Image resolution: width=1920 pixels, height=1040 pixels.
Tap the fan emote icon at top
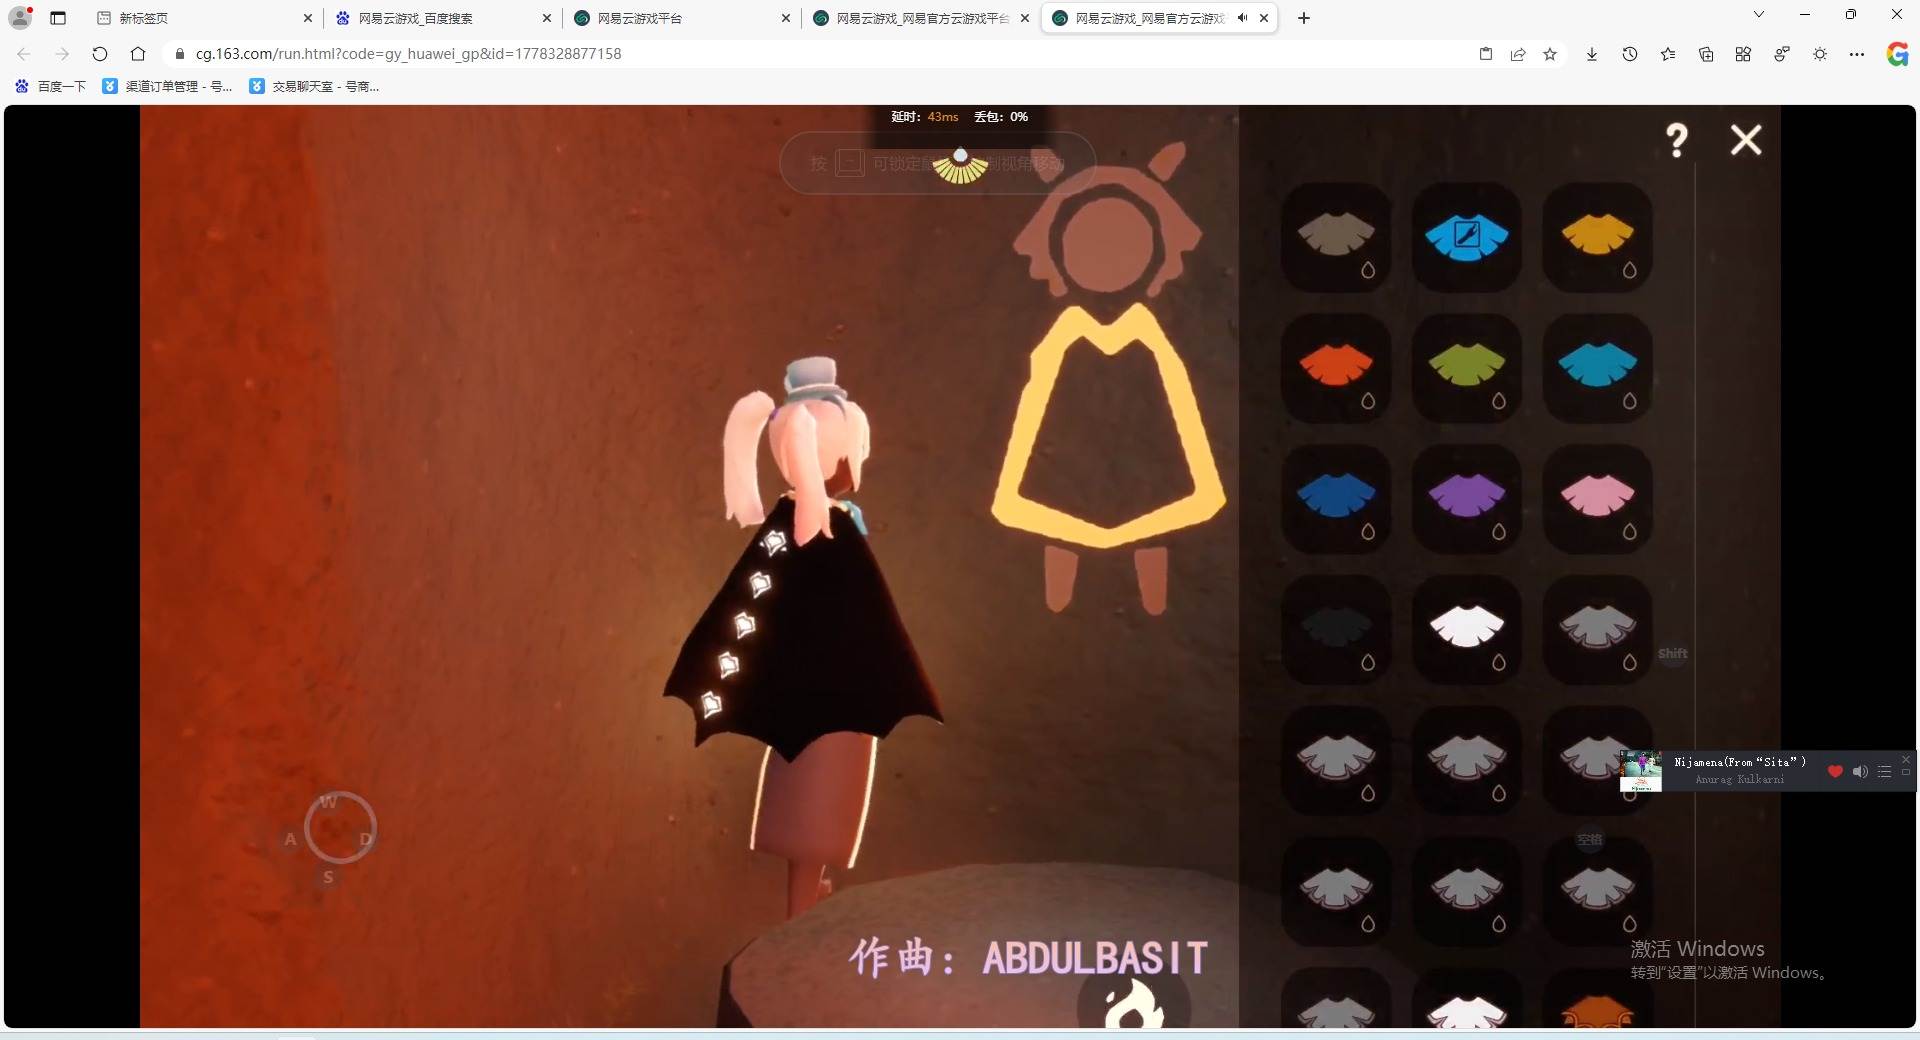[x=960, y=166]
